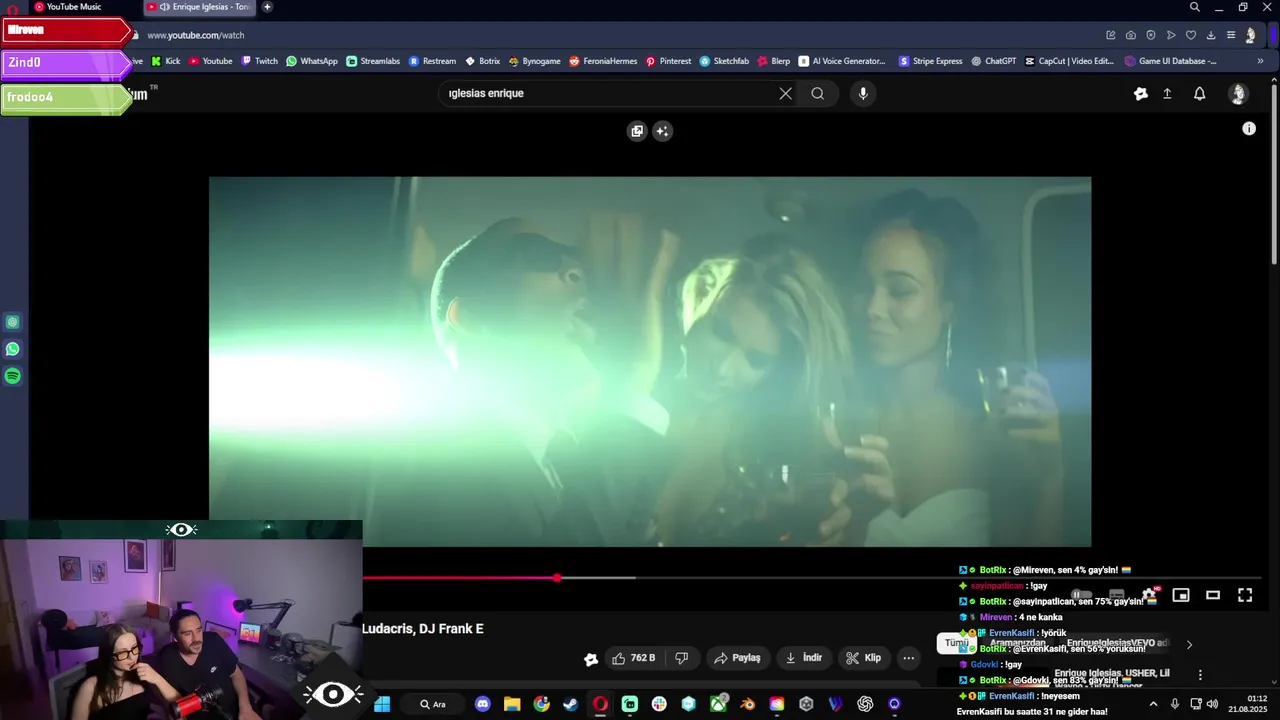Open a new browser tab
Image resolution: width=1280 pixels, height=720 pixels.
(x=267, y=7)
